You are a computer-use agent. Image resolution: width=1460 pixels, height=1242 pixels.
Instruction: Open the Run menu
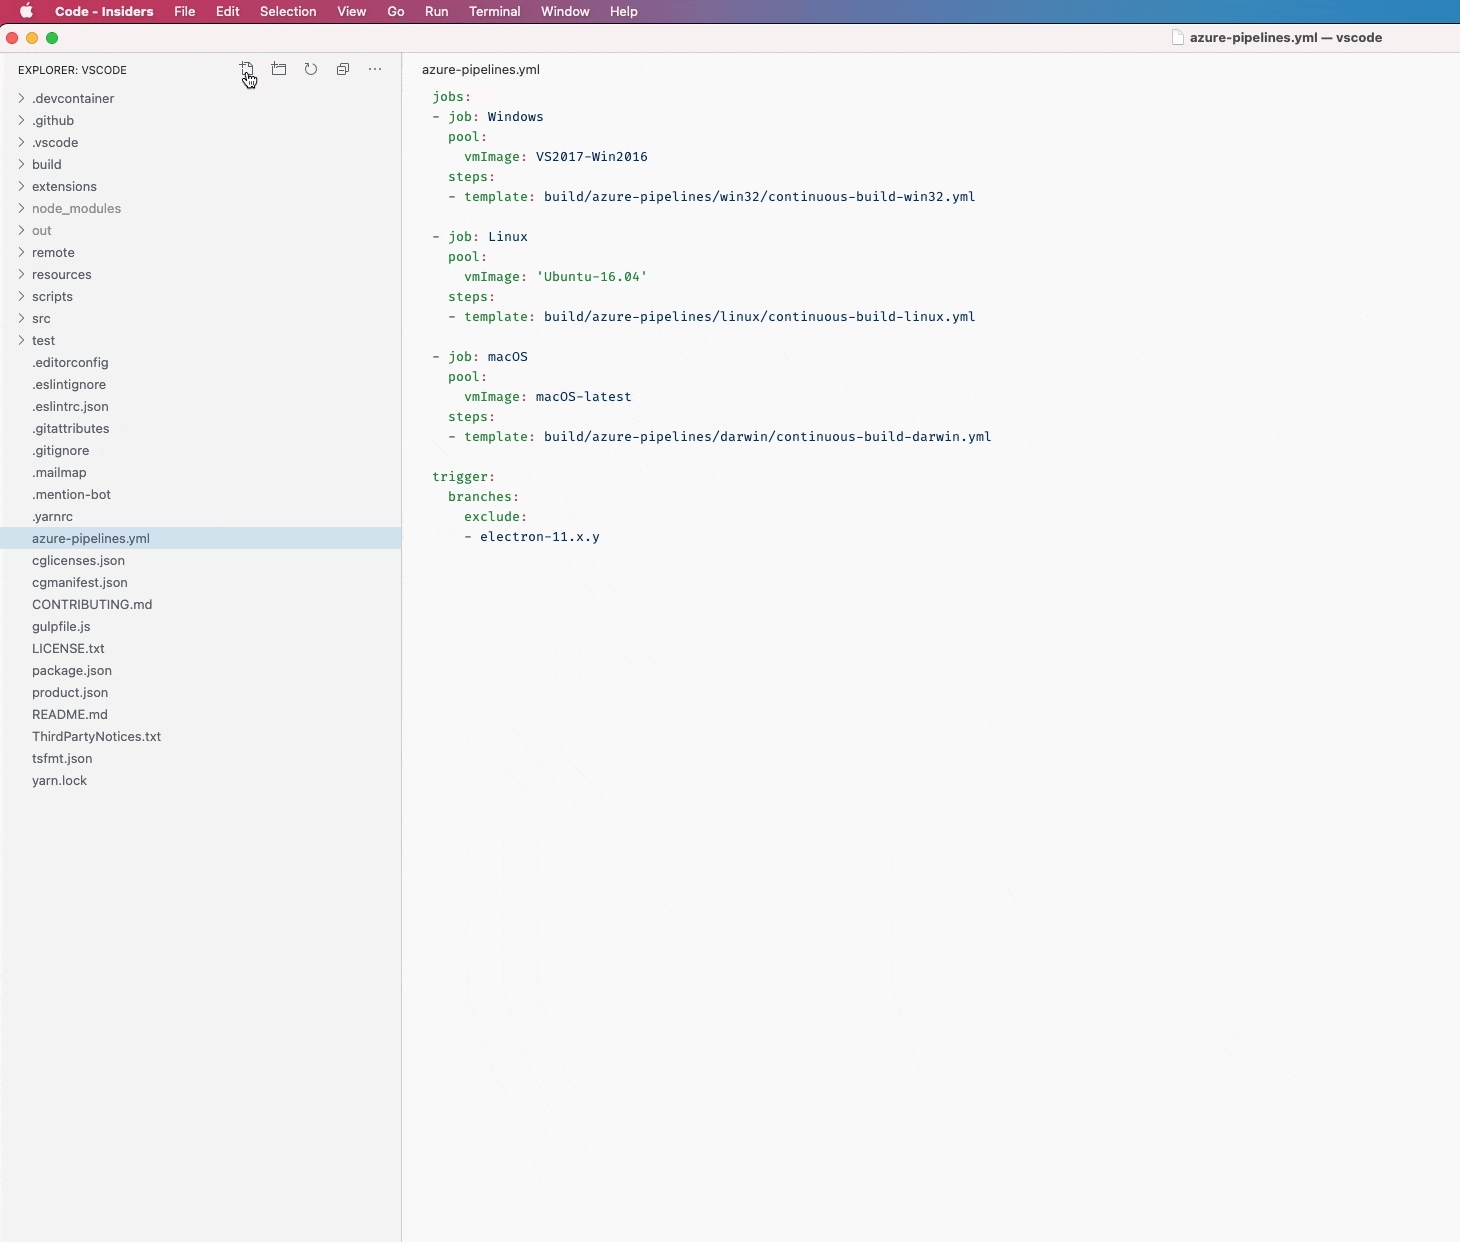point(437,11)
